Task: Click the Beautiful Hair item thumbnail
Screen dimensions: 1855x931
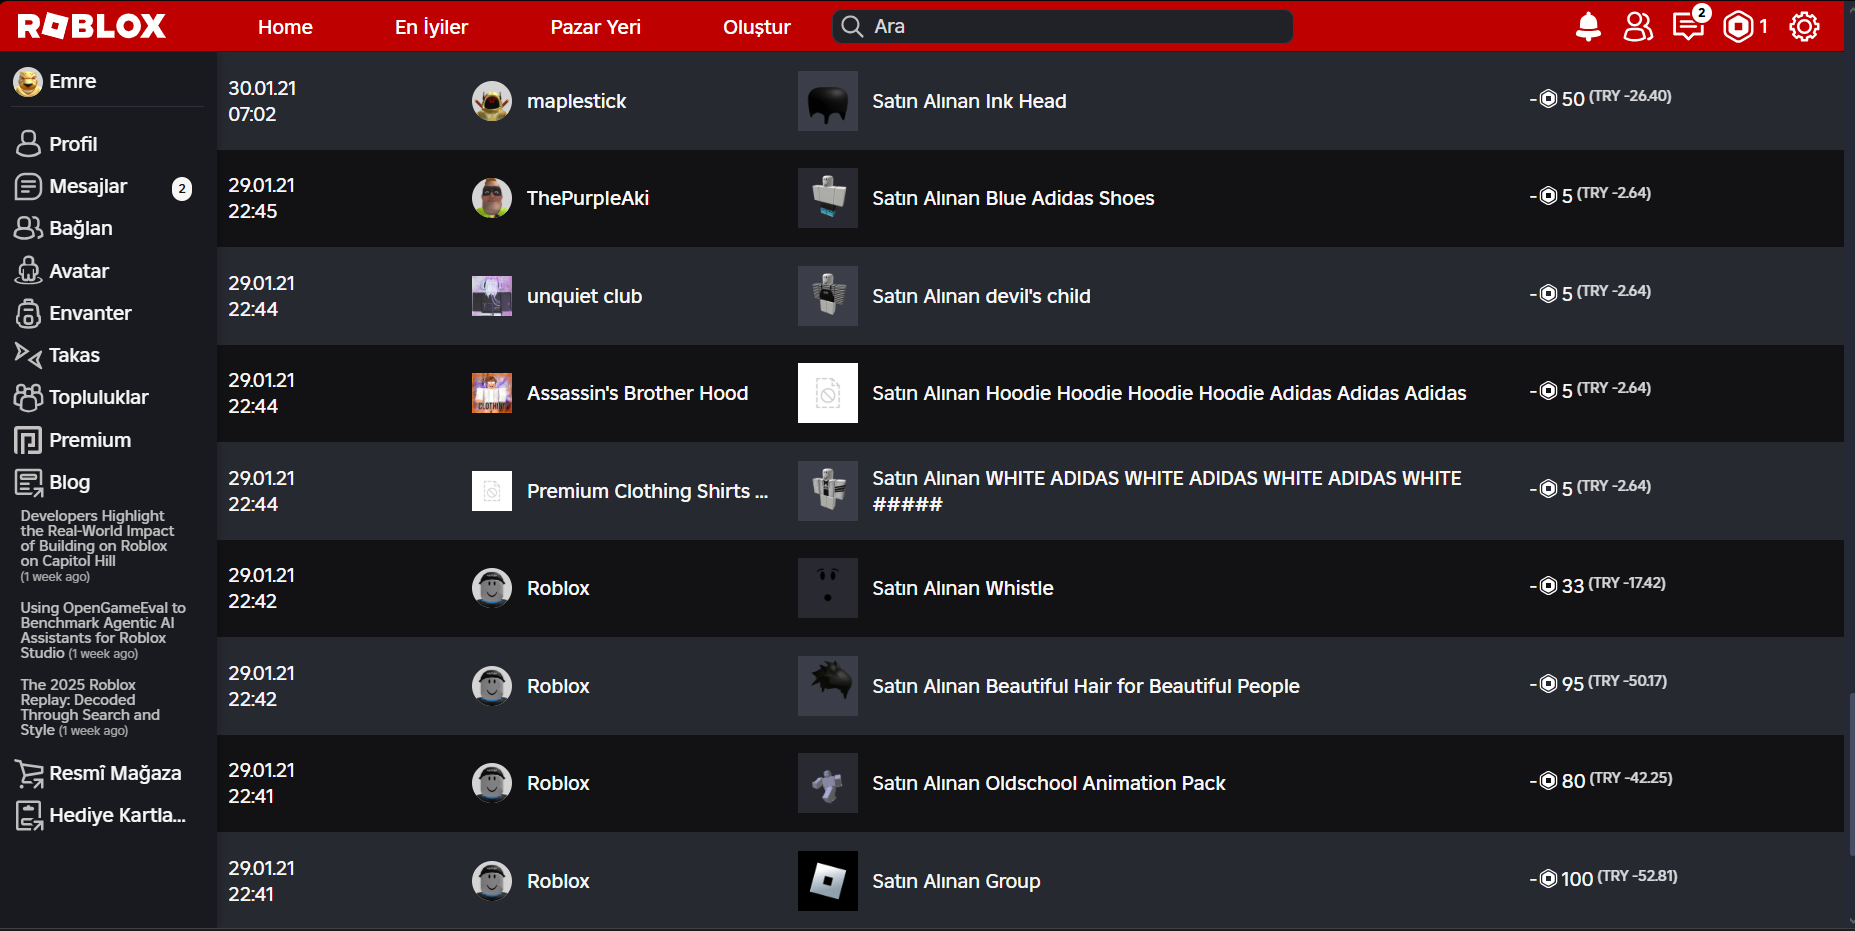Action: (828, 686)
